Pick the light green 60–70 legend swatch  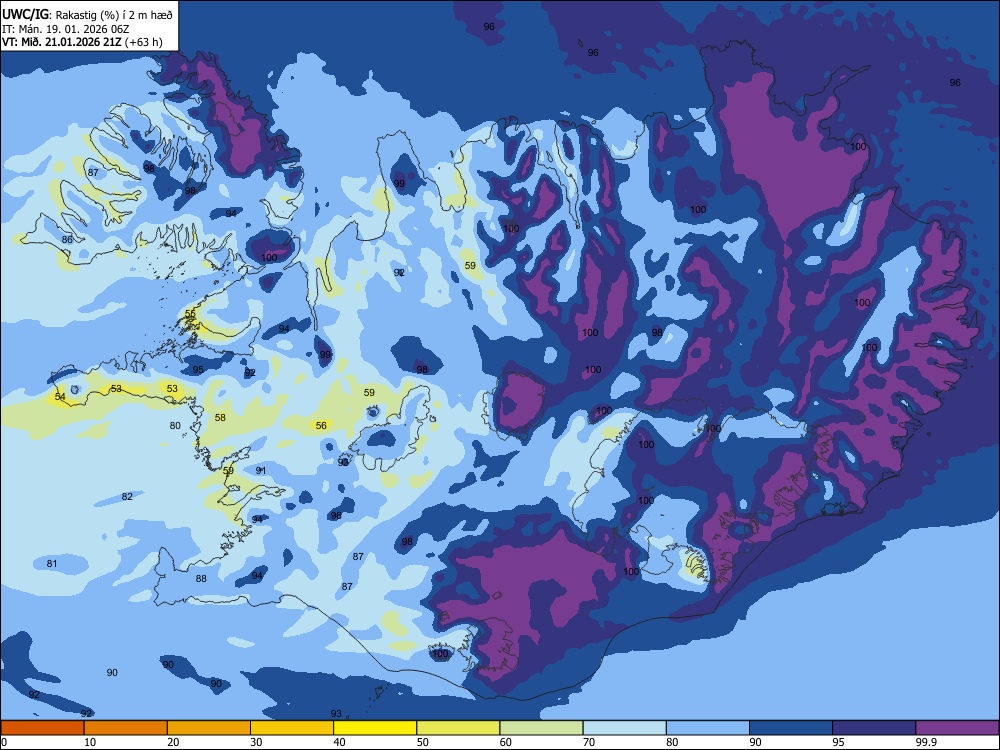click(541, 728)
